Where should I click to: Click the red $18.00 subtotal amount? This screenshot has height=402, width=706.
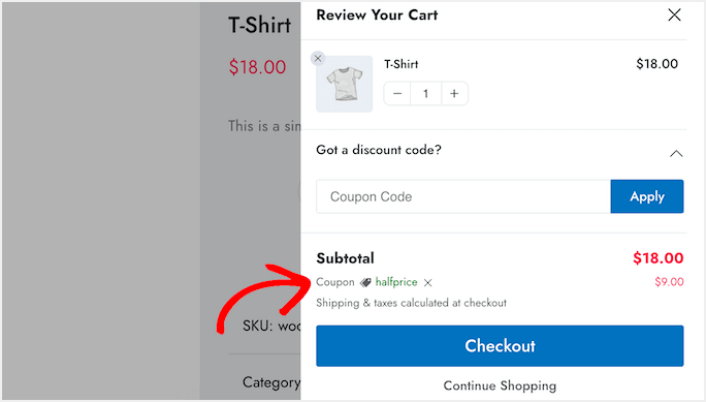(x=658, y=258)
